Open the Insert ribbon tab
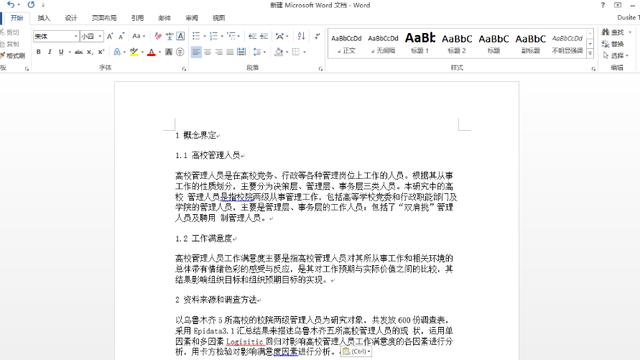The image size is (640, 360). (44, 18)
